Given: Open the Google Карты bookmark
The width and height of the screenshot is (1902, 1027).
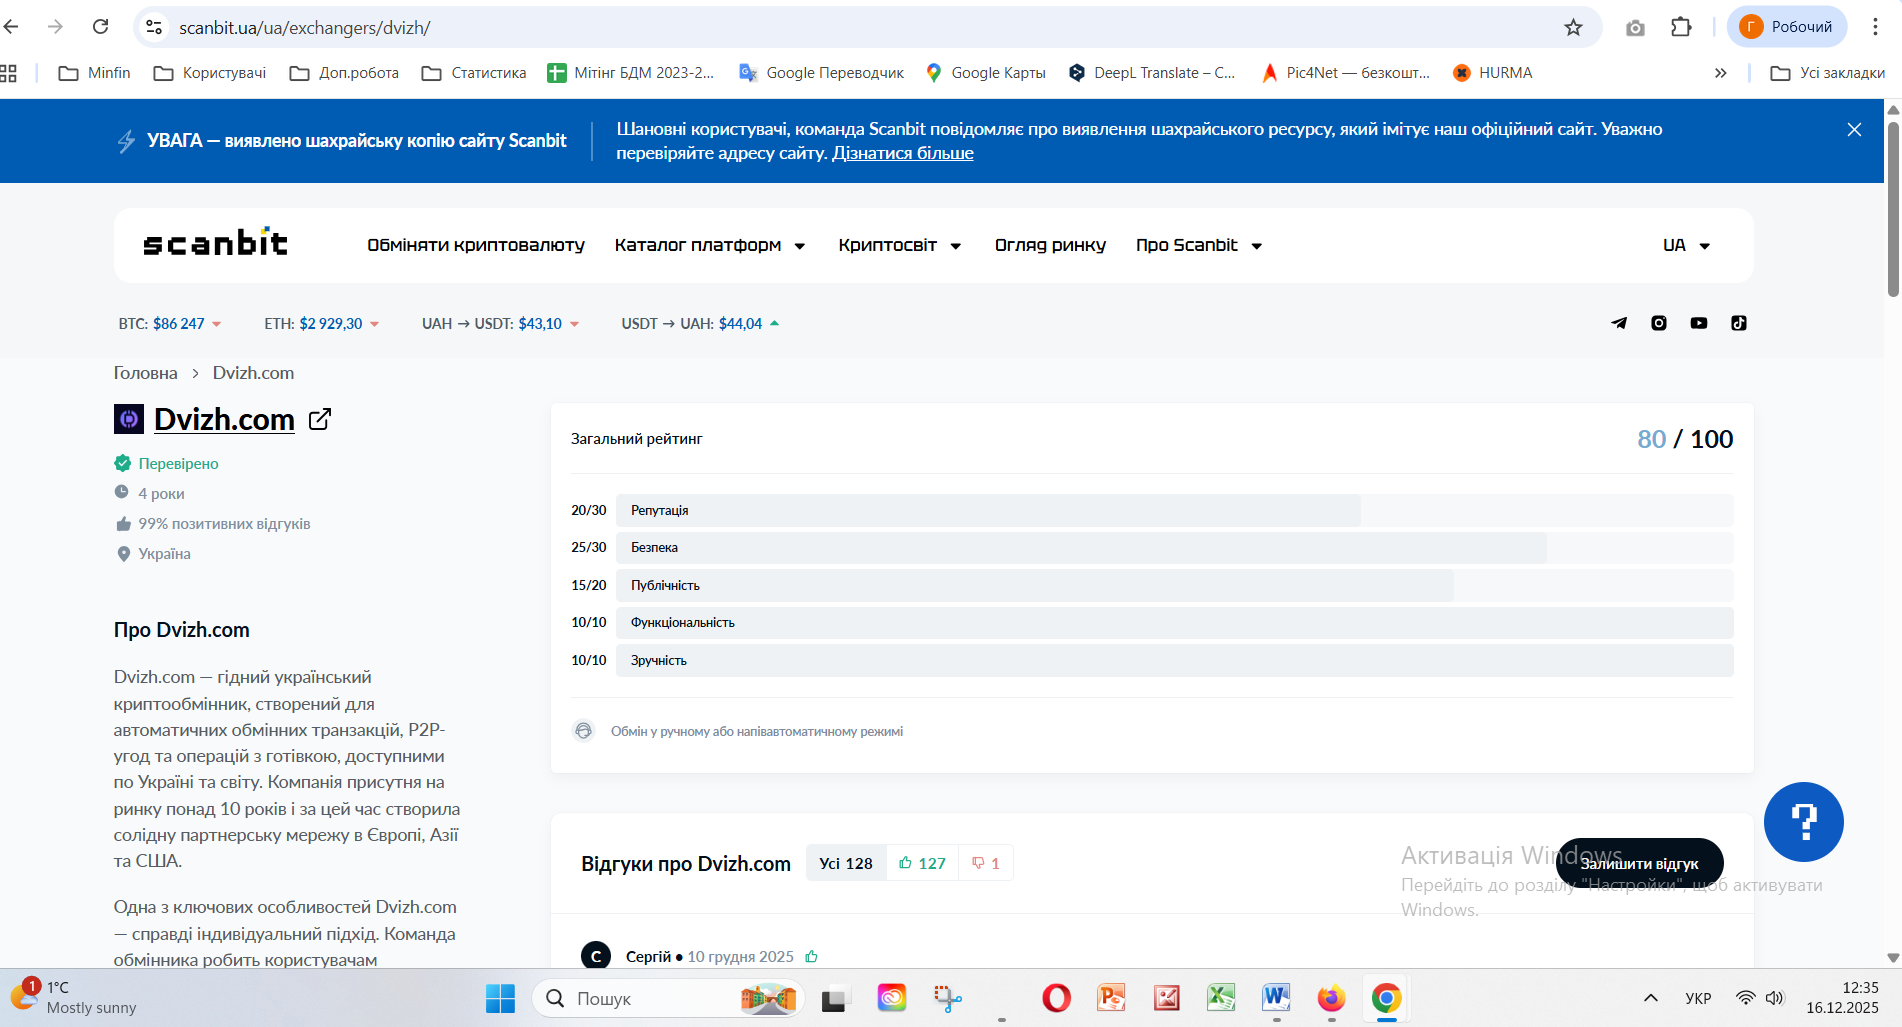Looking at the screenshot, I should point(986,73).
